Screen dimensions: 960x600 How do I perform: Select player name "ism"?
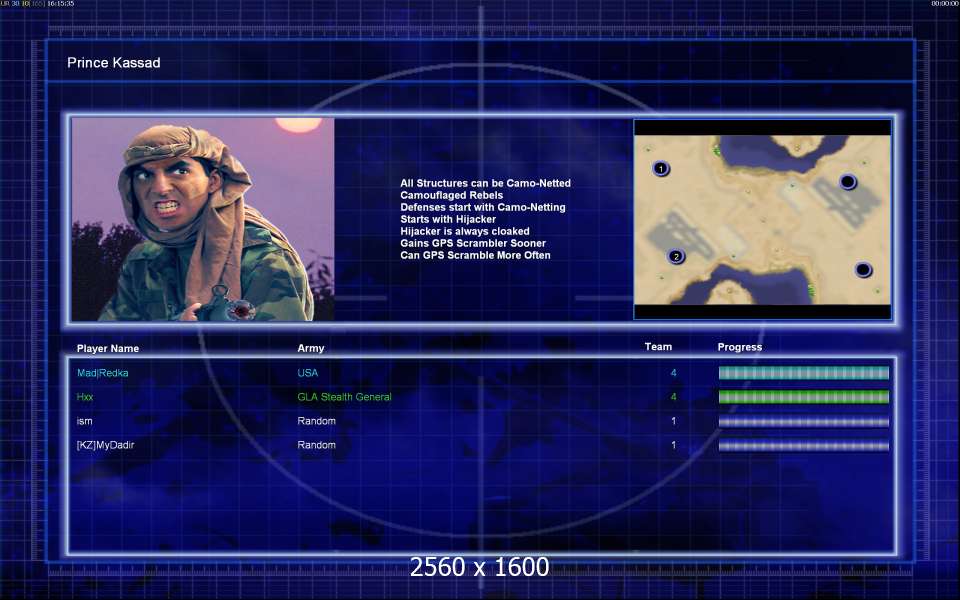coord(84,421)
